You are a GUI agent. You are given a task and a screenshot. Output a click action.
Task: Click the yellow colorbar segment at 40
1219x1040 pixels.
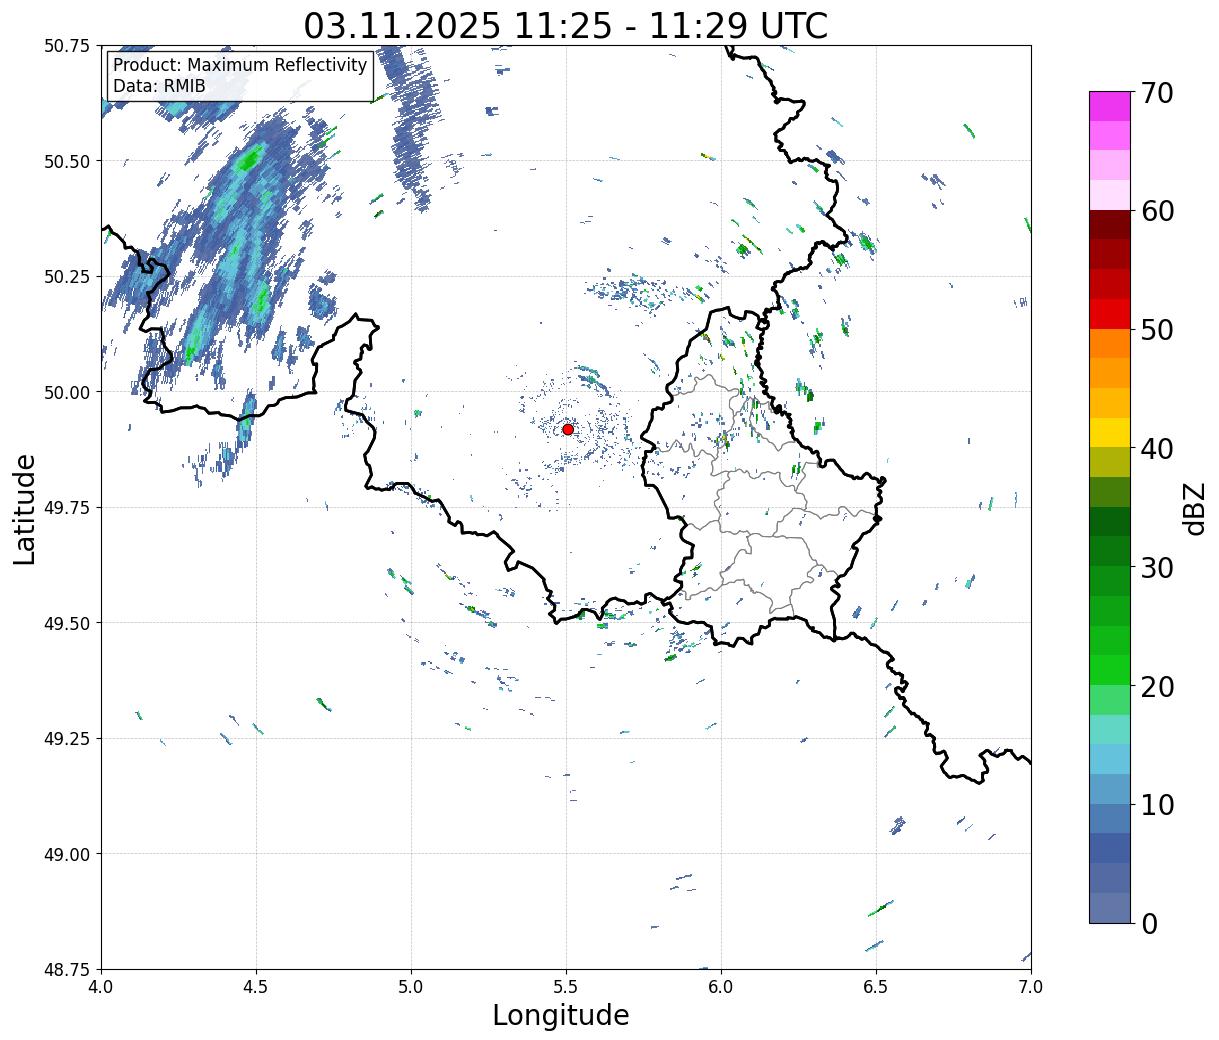[1110, 432]
